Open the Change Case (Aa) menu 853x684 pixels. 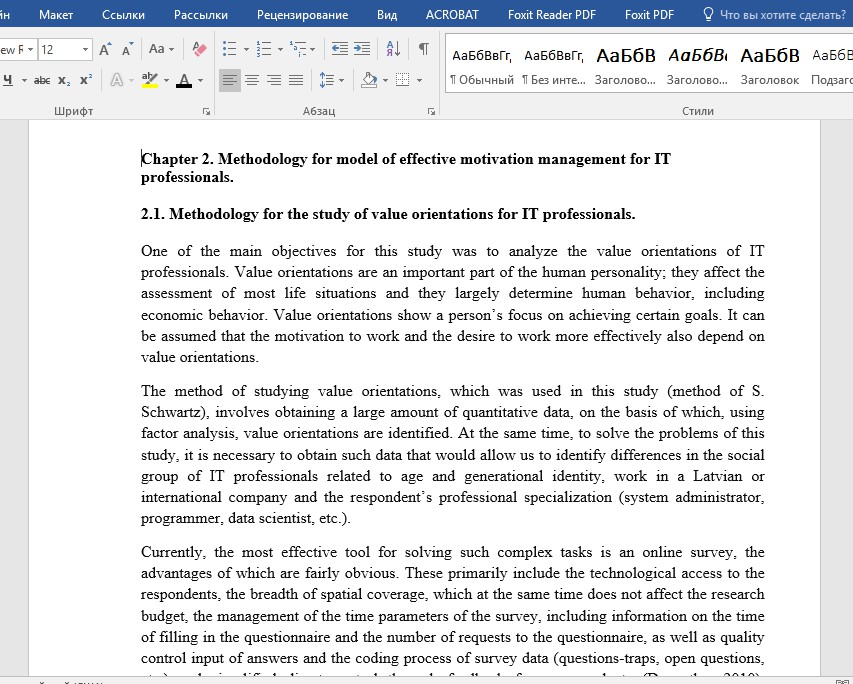click(x=161, y=50)
